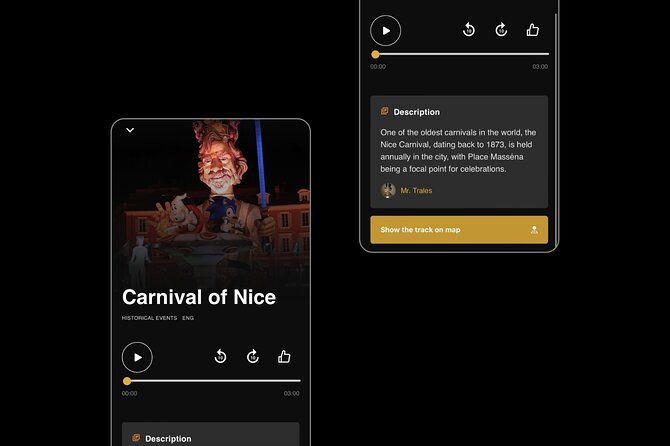The width and height of the screenshot is (670, 446).
Task: Play the Carnival of Nice track
Action: 137,357
